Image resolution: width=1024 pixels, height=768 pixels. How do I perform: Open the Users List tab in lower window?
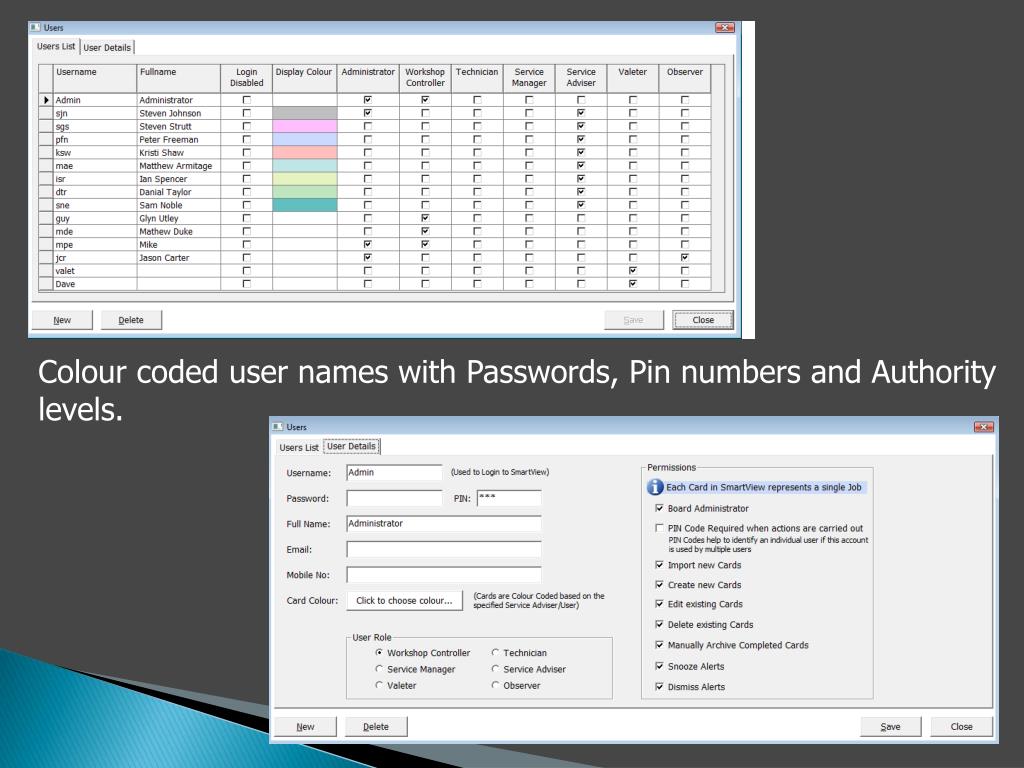pos(298,447)
